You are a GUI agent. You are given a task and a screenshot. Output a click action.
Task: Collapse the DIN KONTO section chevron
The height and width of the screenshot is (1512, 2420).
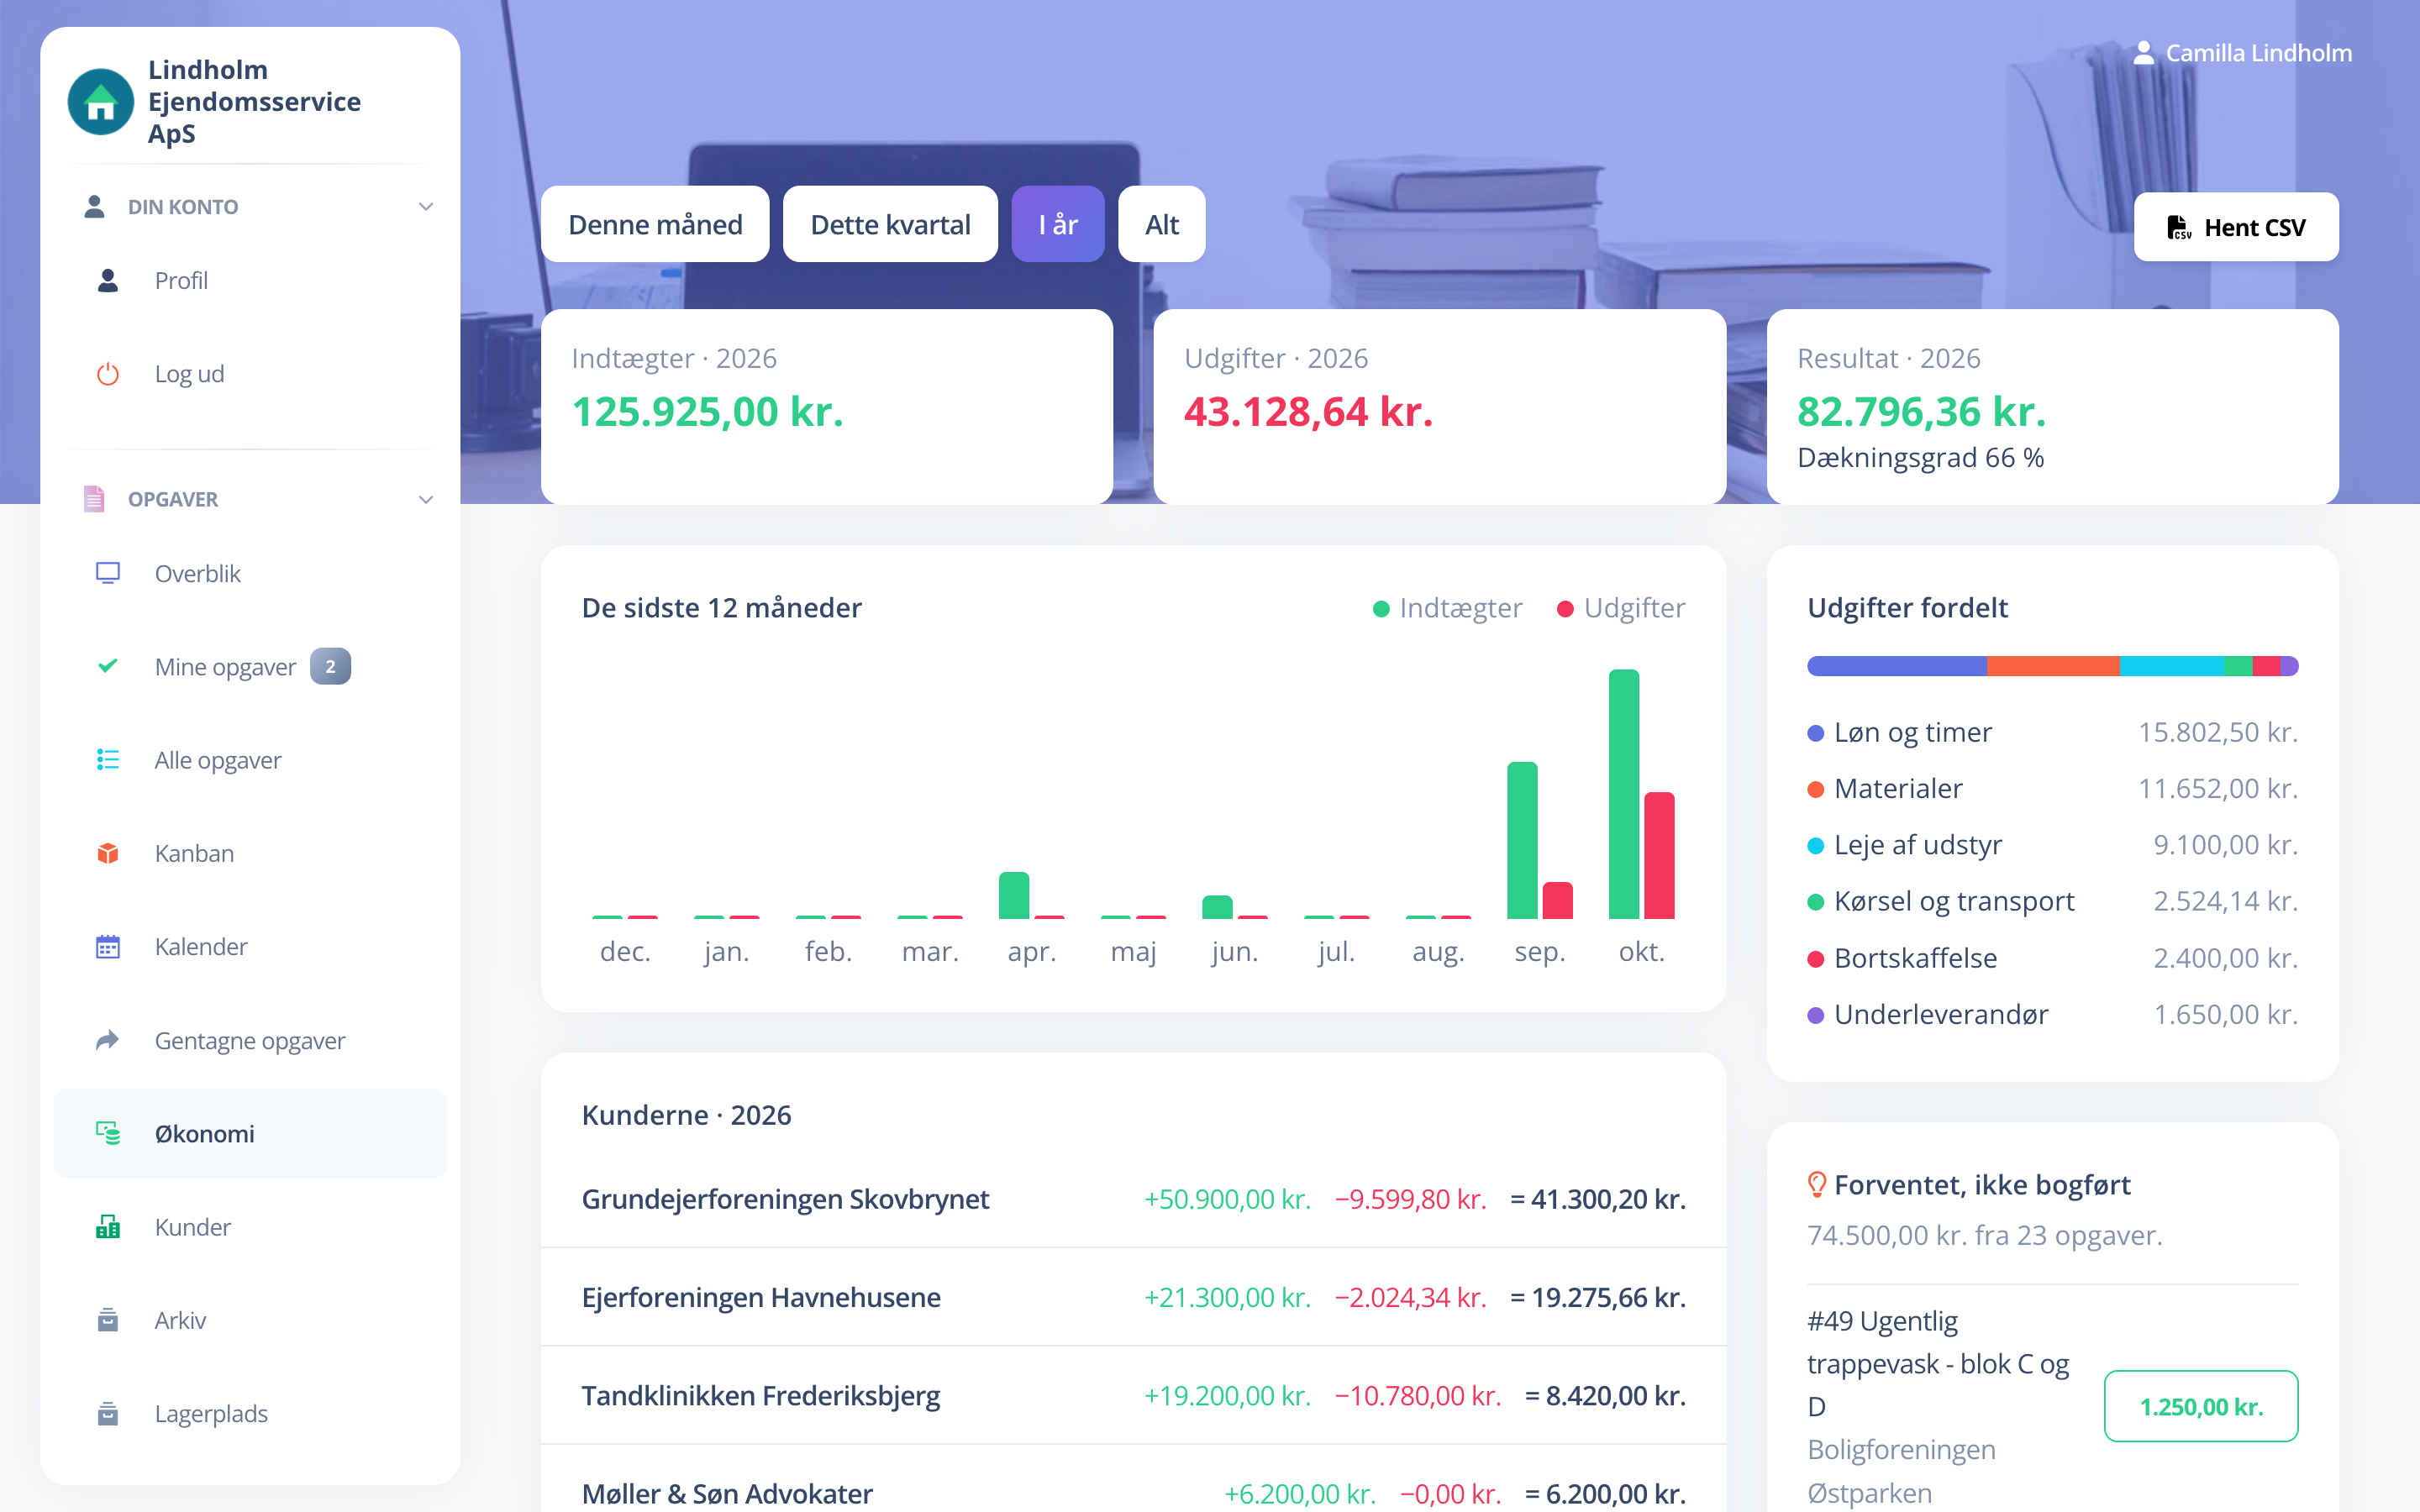pyautogui.click(x=426, y=207)
